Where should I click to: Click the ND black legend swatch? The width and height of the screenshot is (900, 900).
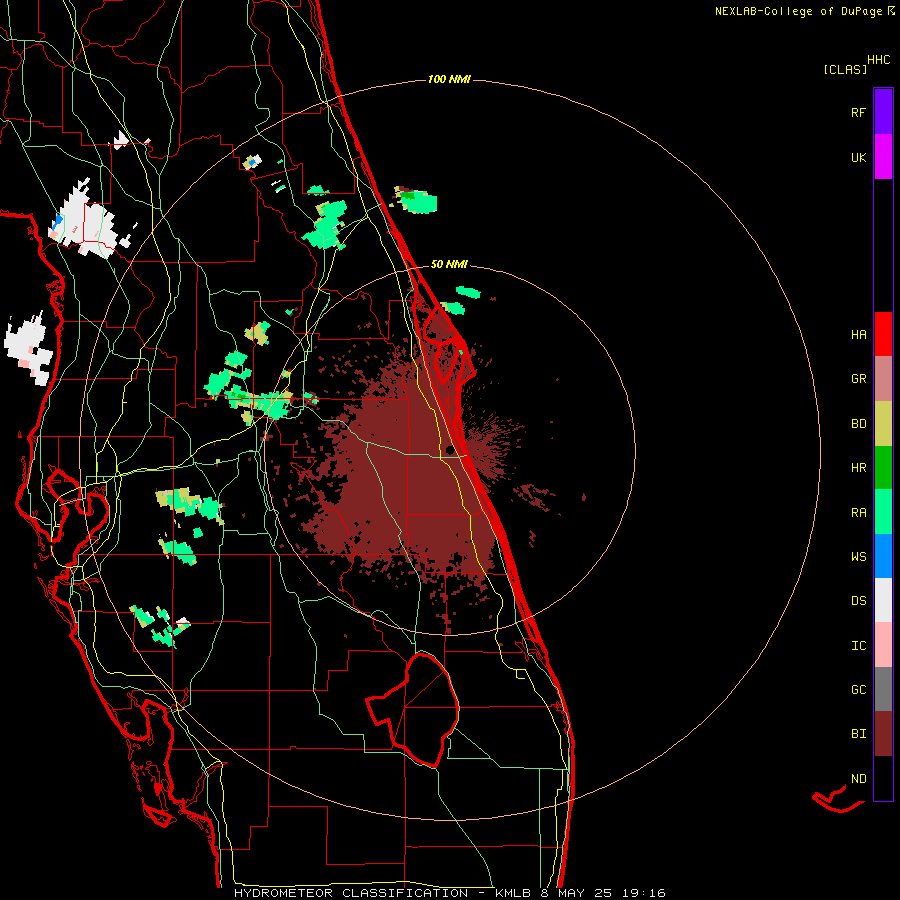(x=883, y=778)
